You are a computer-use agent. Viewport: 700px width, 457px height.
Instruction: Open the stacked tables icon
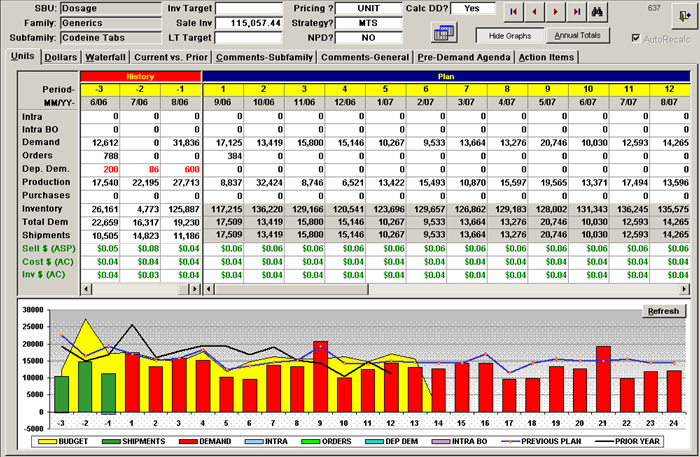click(x=444, y=33)
